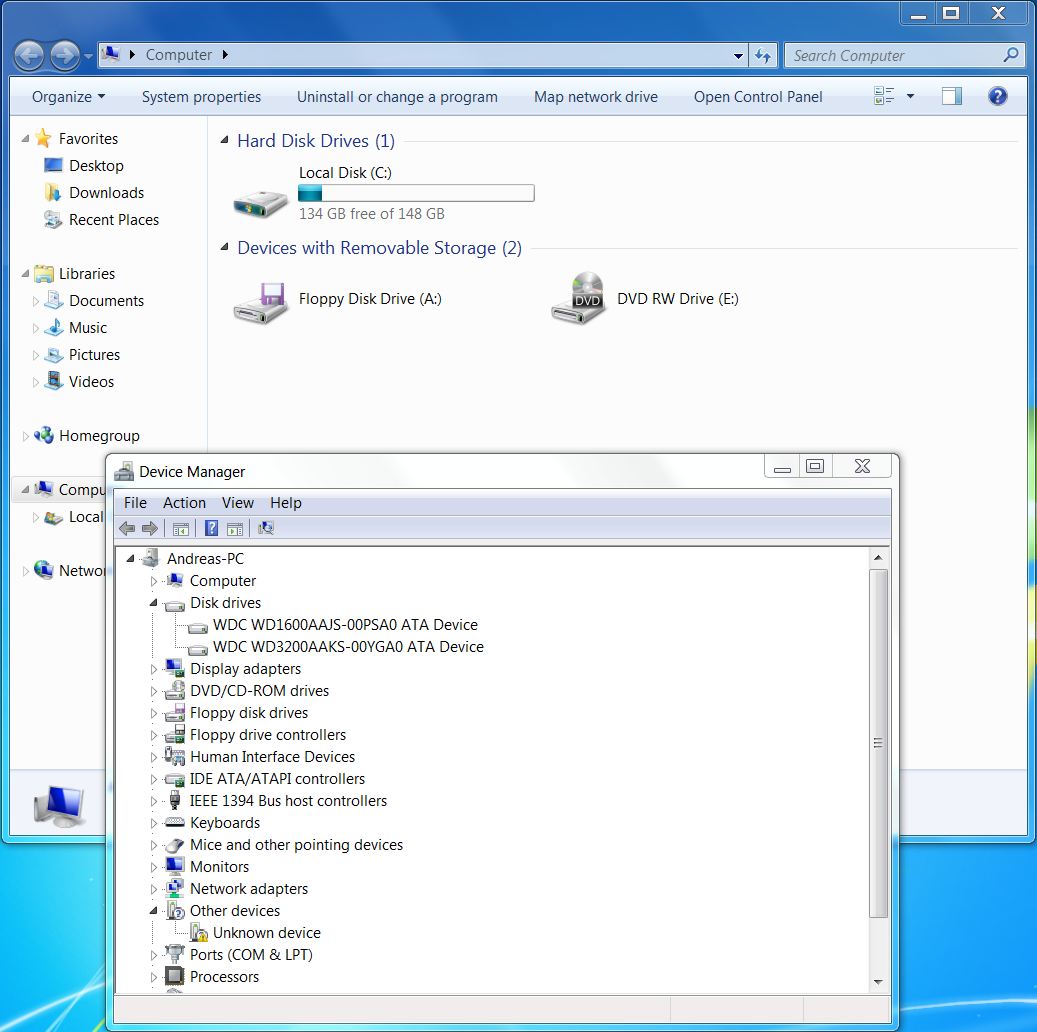Open the Help menu in Device Manager
The width and height of the screenshot is (1037, 1032).
(x=286, y=503)
